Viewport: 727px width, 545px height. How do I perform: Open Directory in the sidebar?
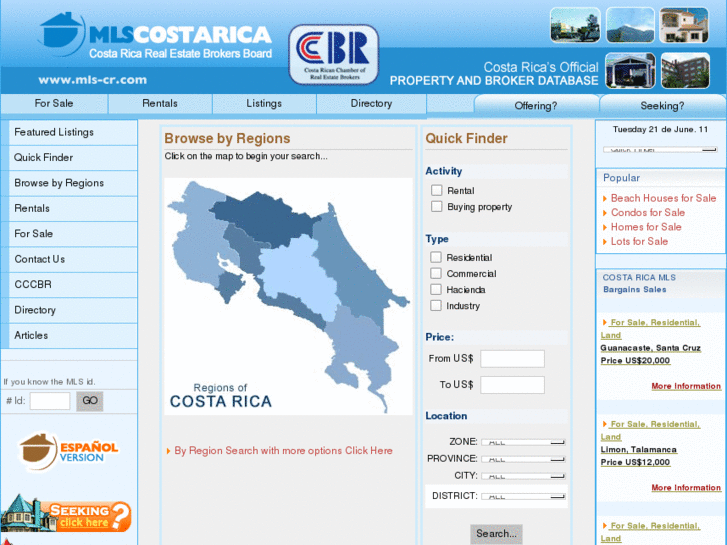click(x=73, y=310)
